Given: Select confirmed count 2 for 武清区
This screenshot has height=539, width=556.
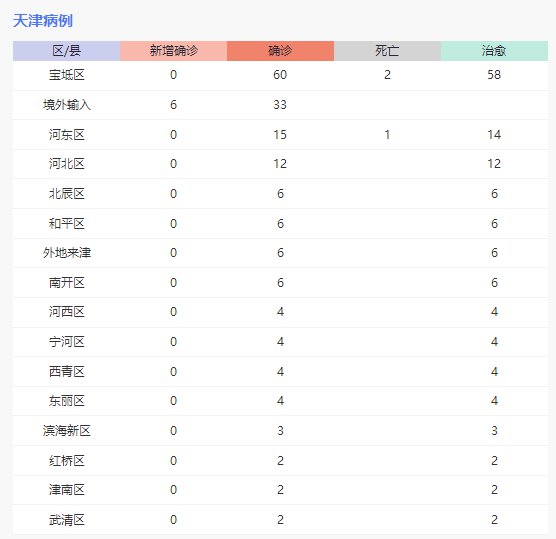Looking at the screenshot, I should pyautogui.click(x=280, y=520).
